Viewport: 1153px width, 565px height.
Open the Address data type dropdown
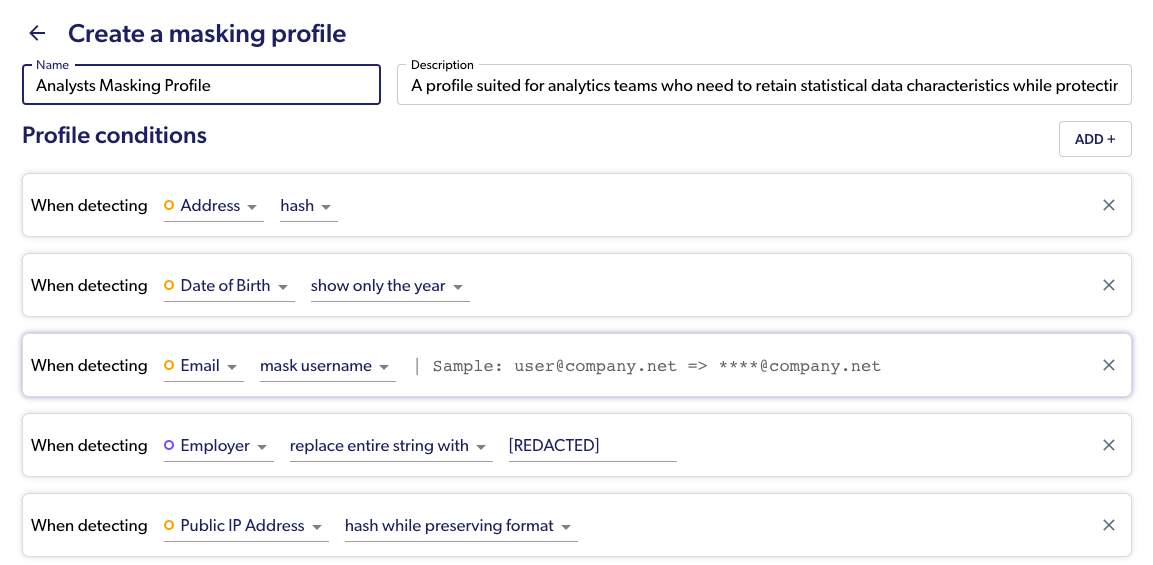pos(214,206)
